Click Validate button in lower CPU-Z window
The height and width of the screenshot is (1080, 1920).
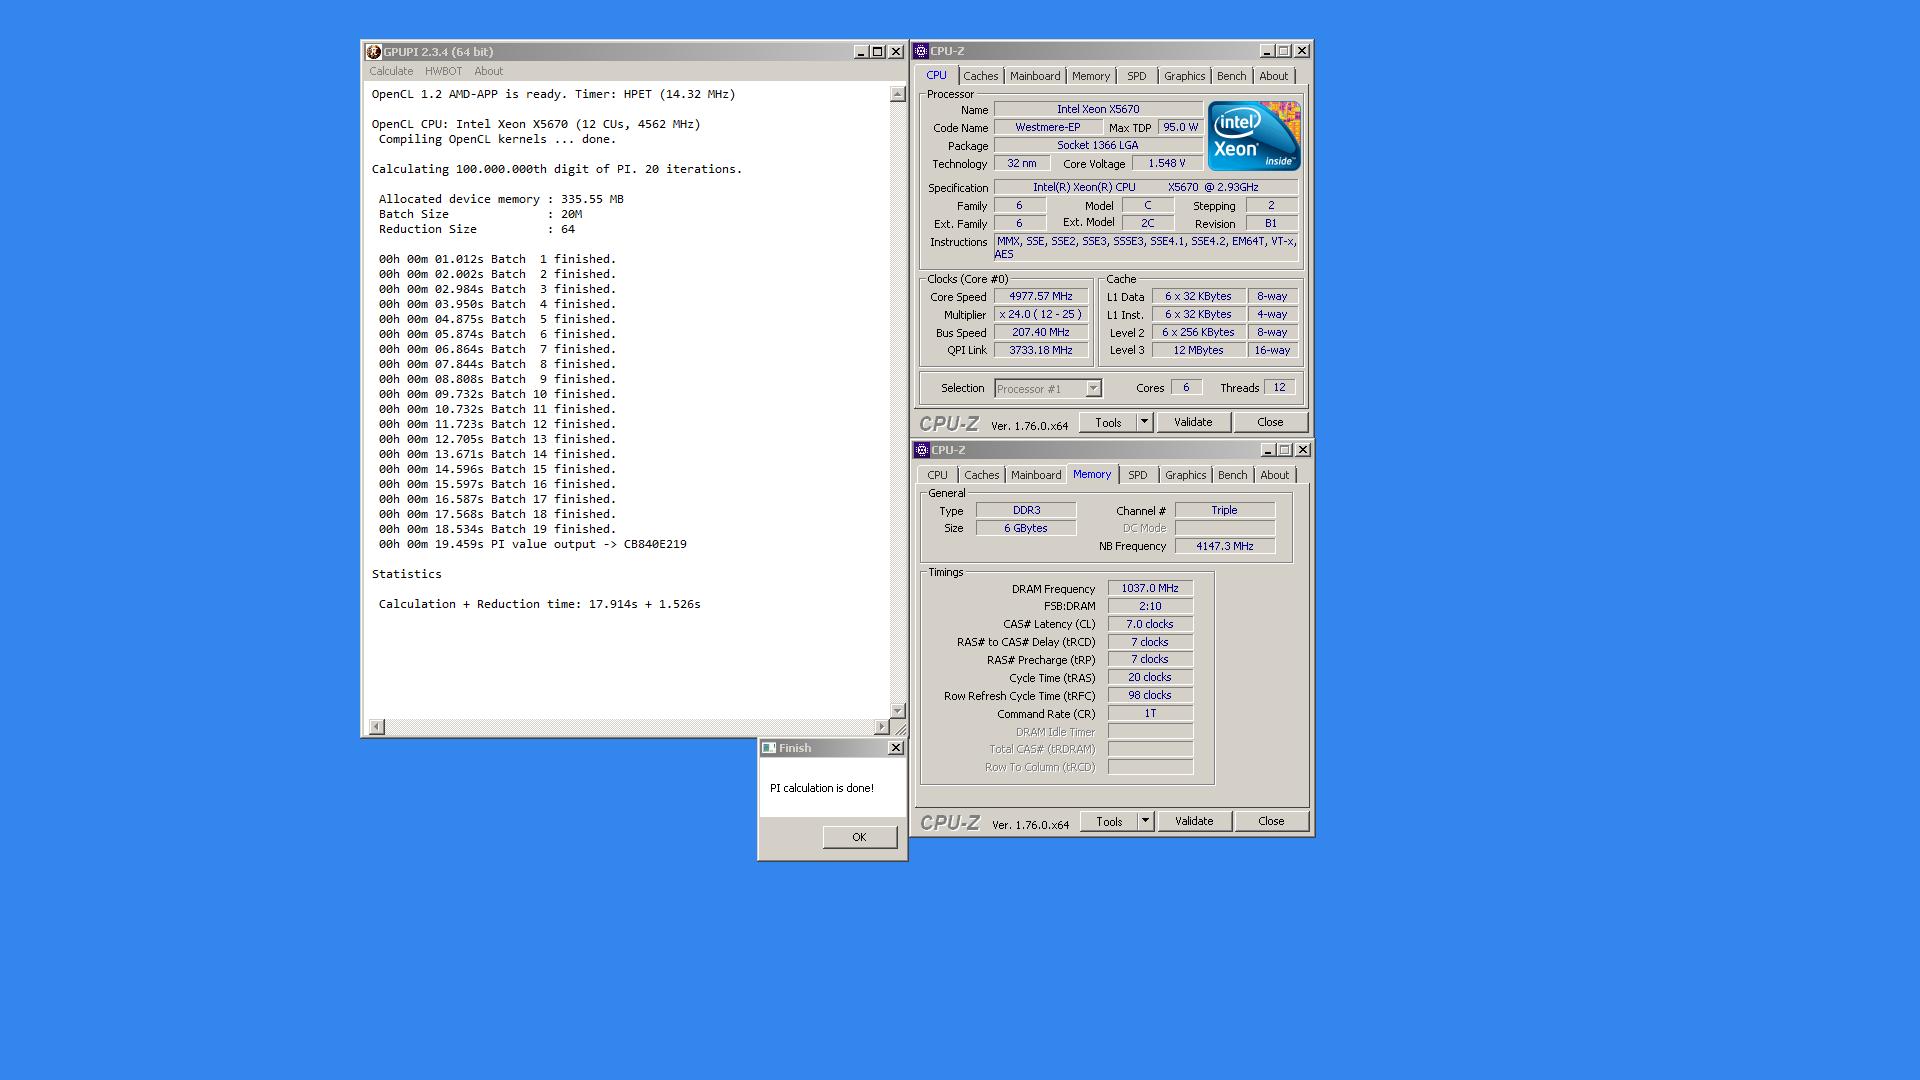[1194, 821]
